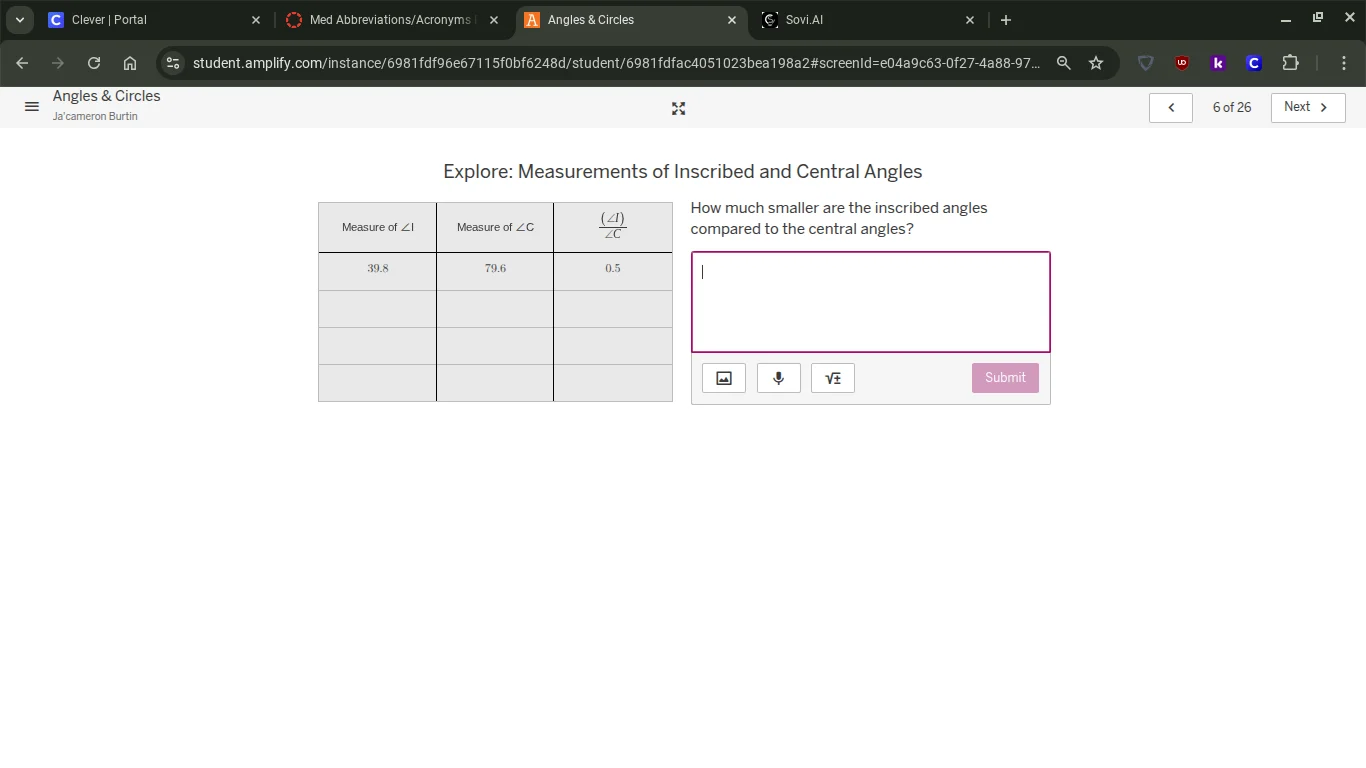
Task: Click the Submit button
Action: tap(1005, 377)
